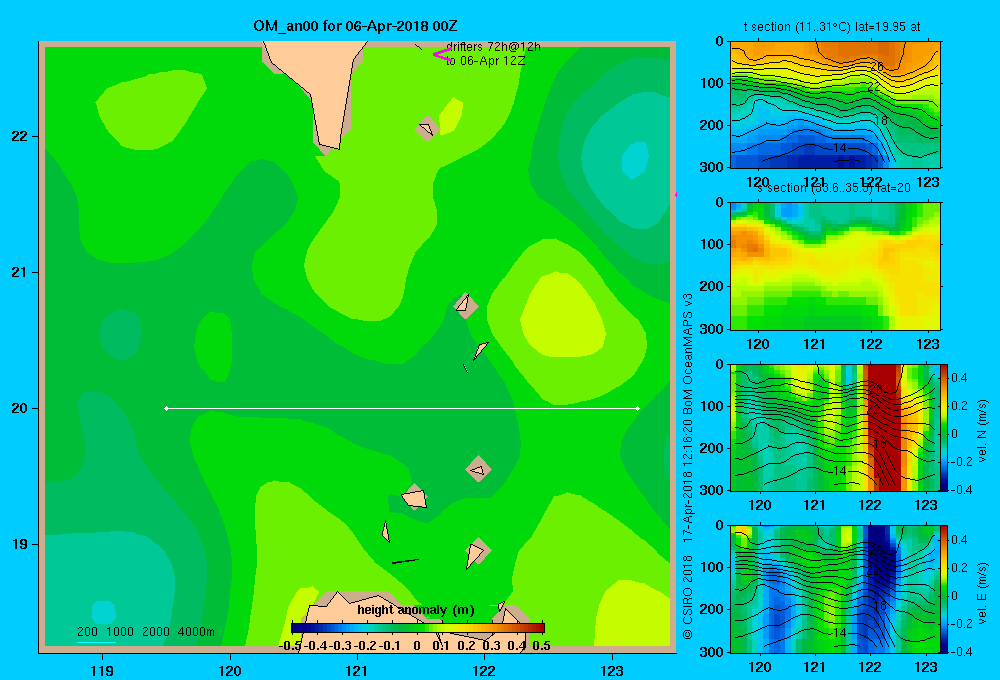Click latitude label 22 on map axis

tap(20, 136)
